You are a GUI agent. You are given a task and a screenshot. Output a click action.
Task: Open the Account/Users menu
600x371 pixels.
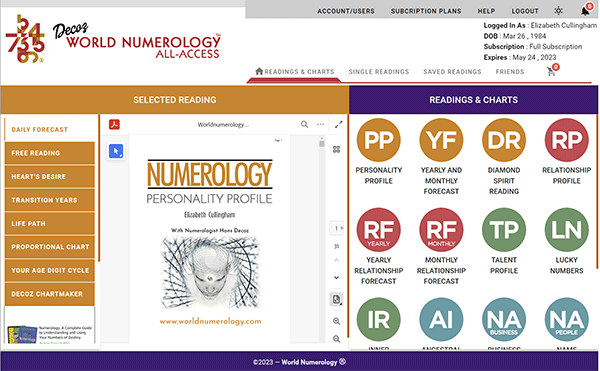click(x=346, y=11)
